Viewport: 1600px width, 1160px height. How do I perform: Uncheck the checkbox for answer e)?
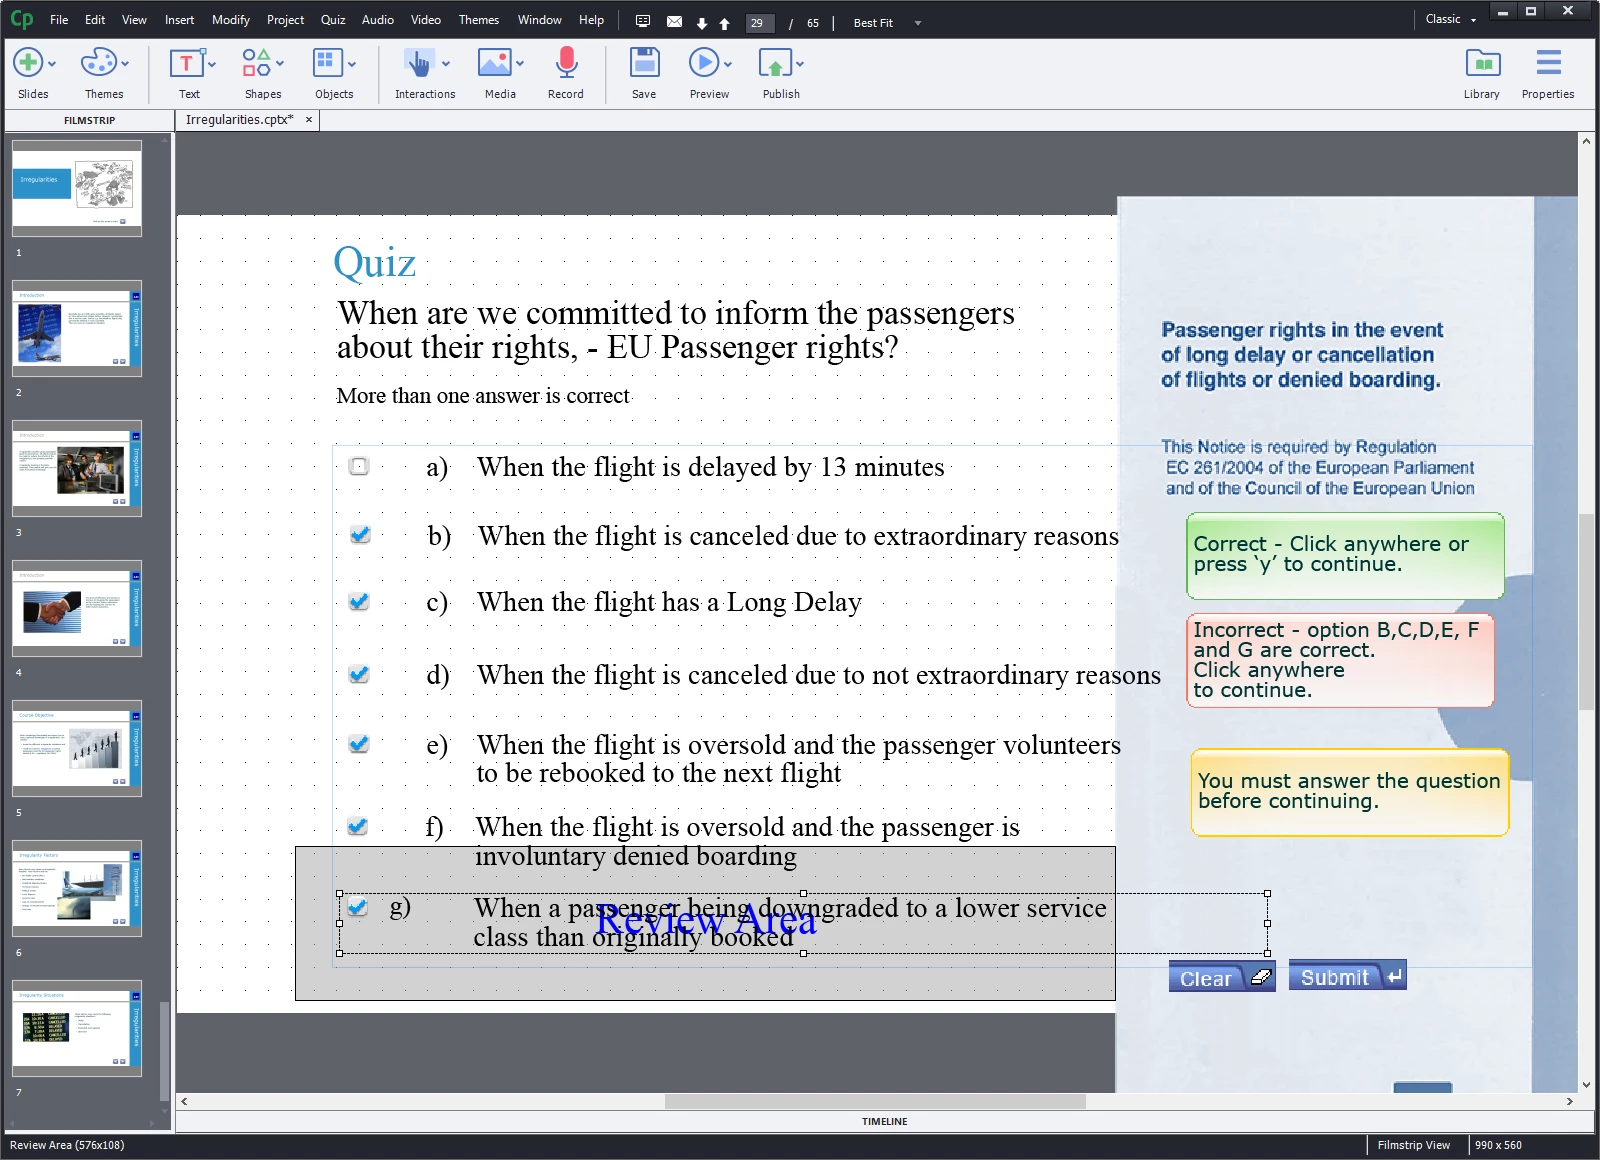coord(359,744)
